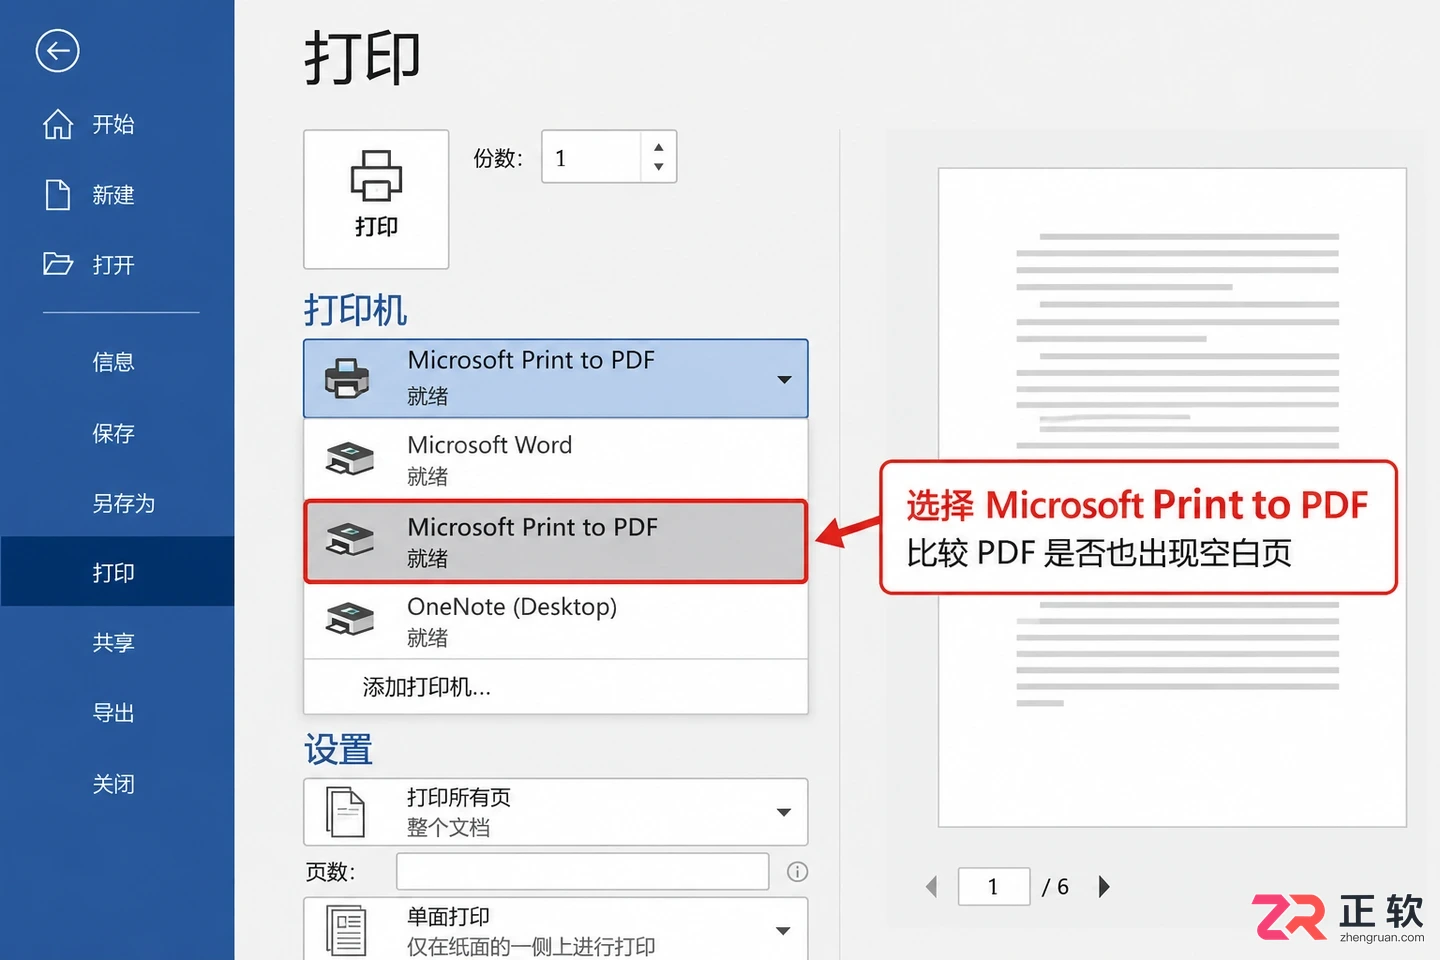Viewport: 1440px width, 960px height.
Task: Click the 设置 section heading
Action: pos(338,750)
